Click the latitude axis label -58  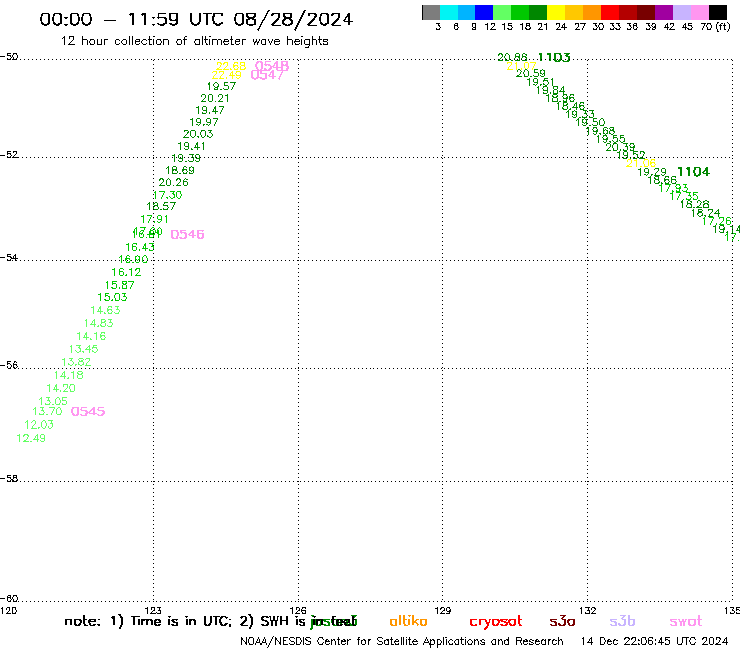tap(9, 479)
